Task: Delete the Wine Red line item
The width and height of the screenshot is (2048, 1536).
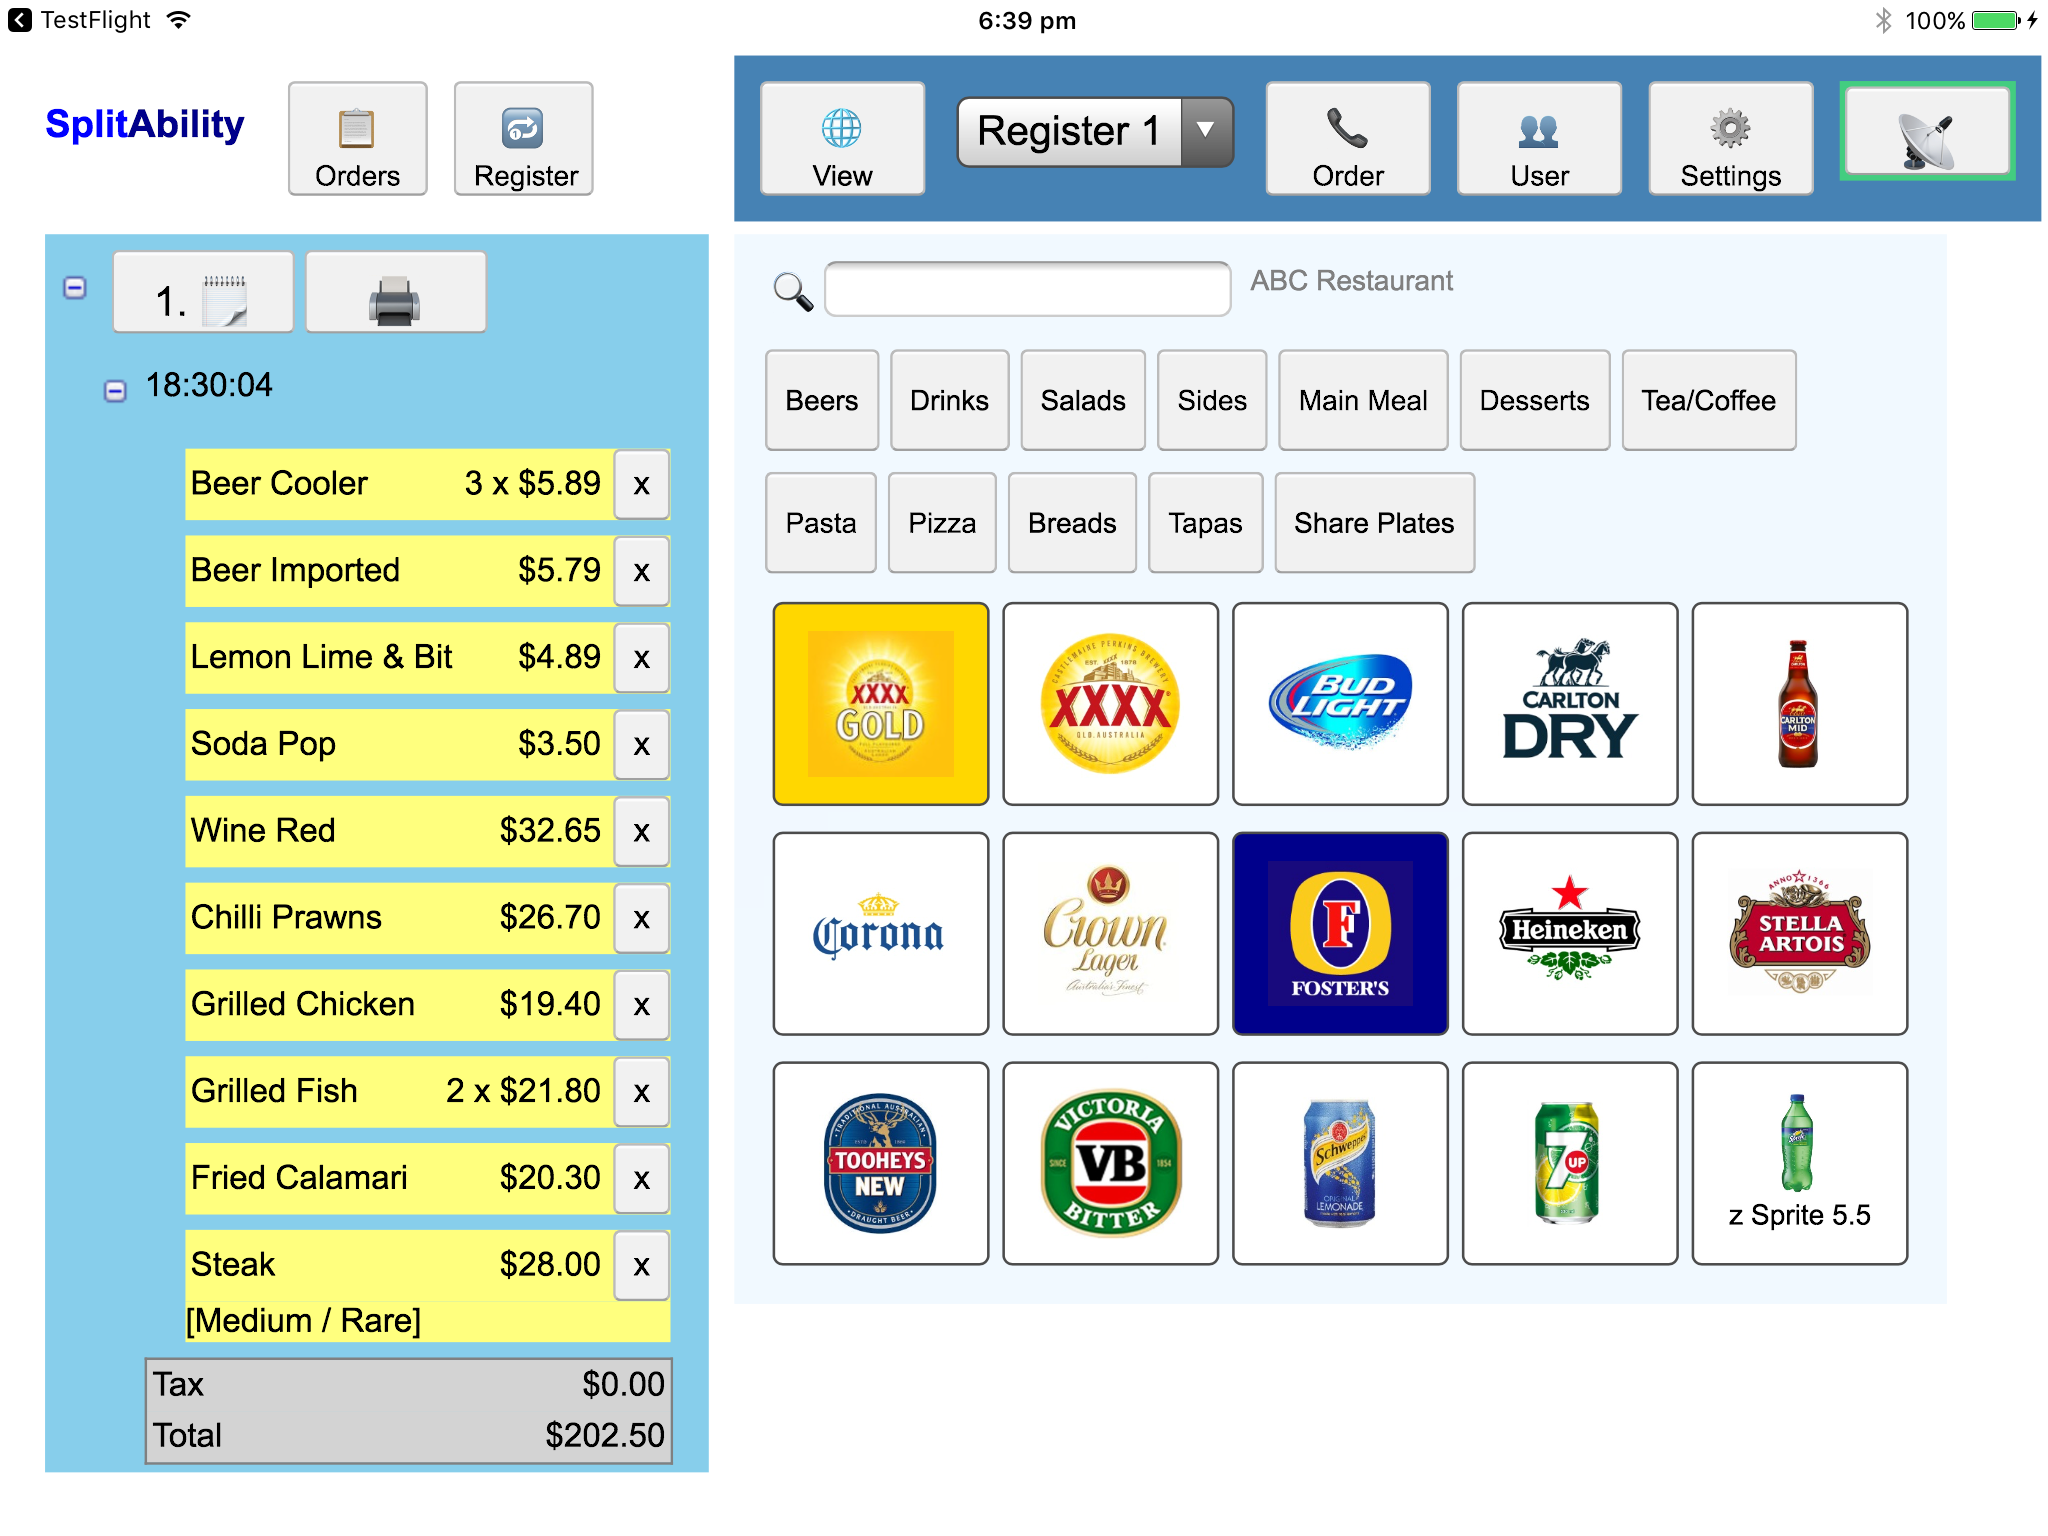Action: click(x=641, y=832)
